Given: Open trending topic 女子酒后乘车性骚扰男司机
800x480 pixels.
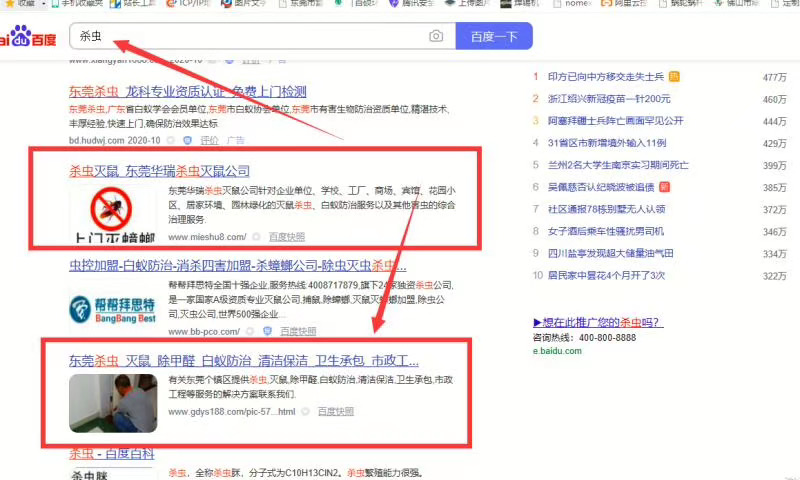Looking at the screenshot, I should click(x=606, y=231).
